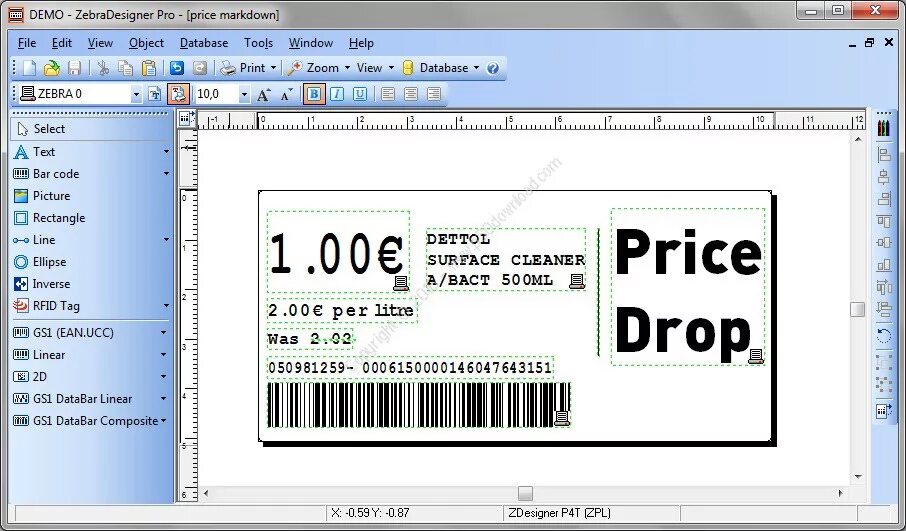Distribute objects evenly vertically
906x531 pixels.
pos(883,309)
